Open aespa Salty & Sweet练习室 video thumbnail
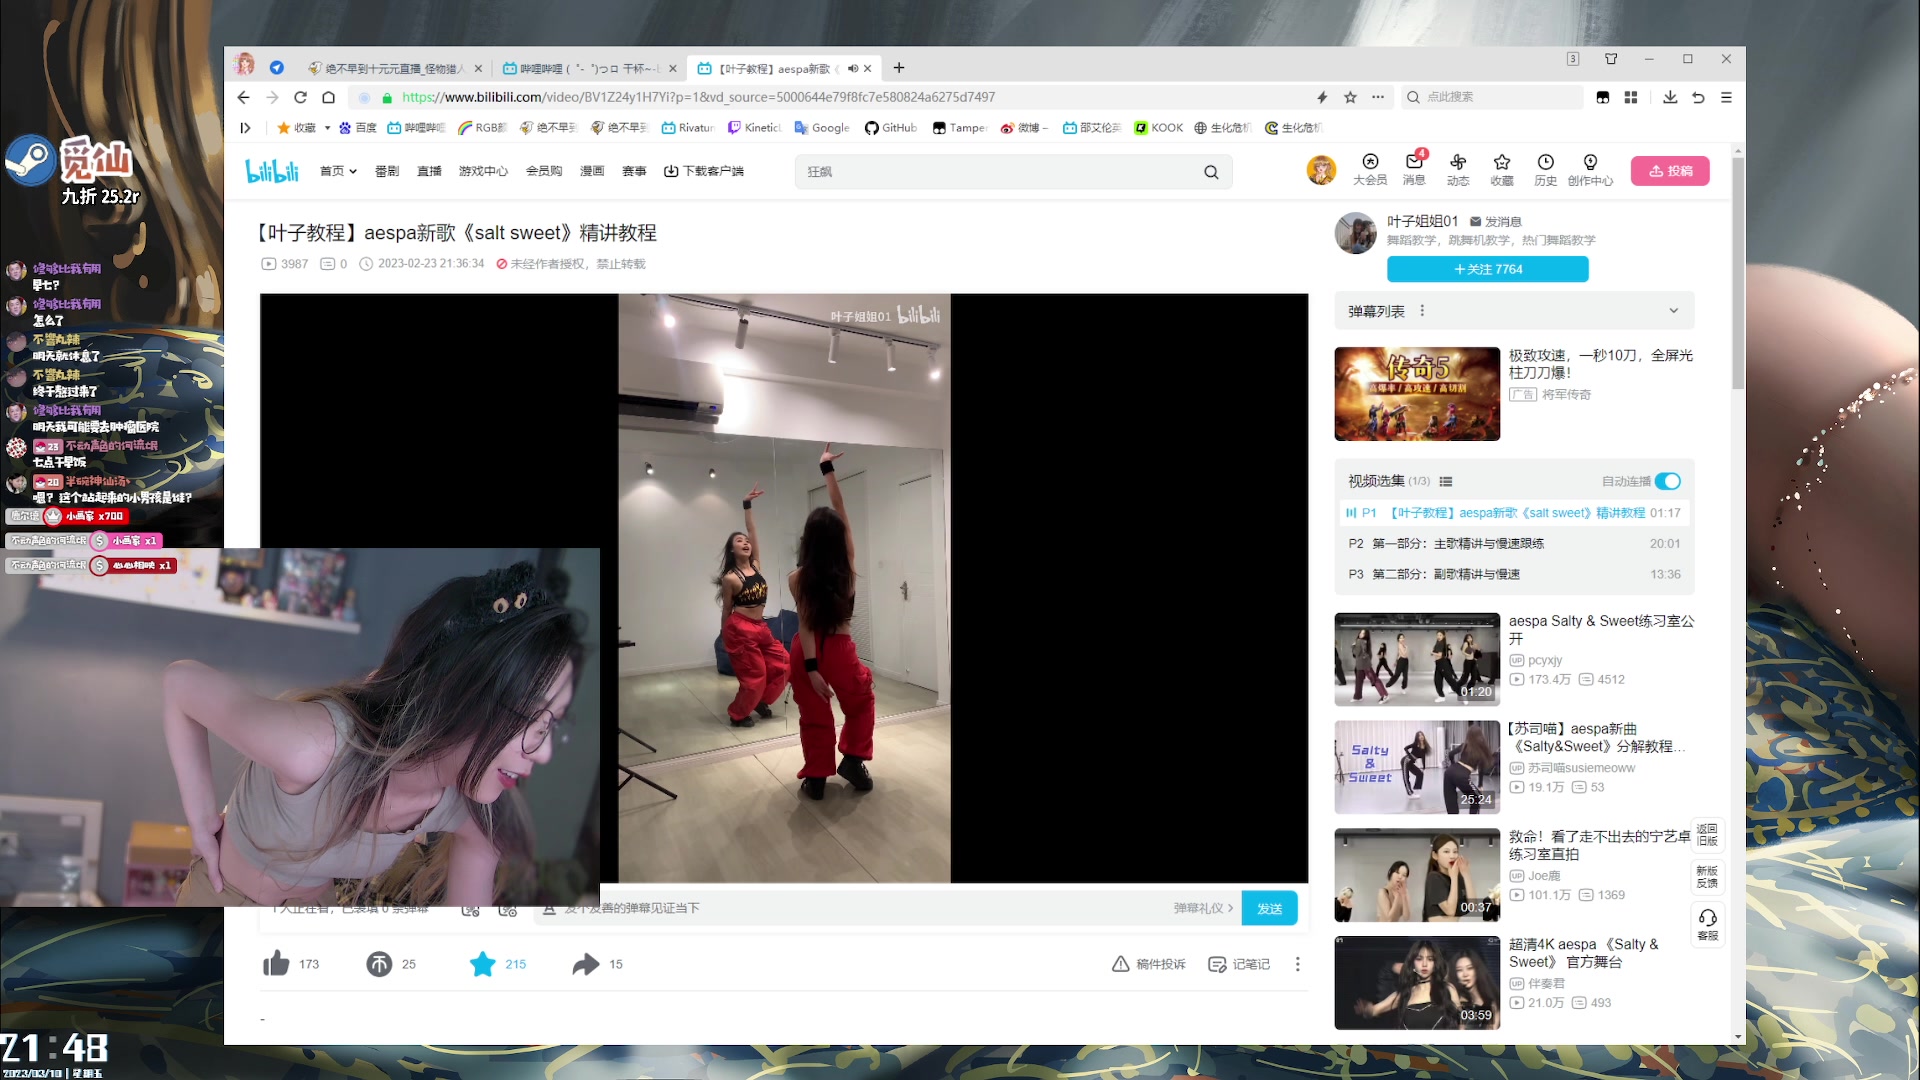 [x=1417, y=660]
